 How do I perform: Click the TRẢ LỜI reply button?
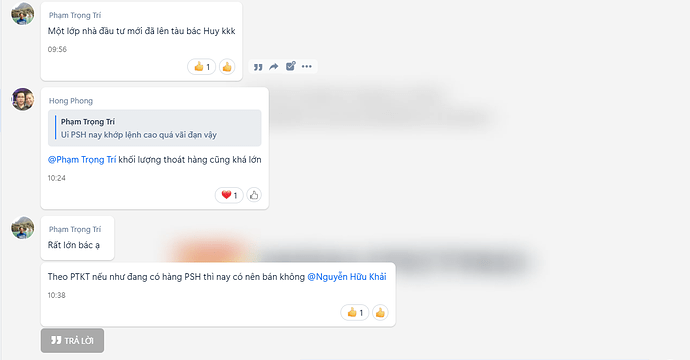click(73, 341)
